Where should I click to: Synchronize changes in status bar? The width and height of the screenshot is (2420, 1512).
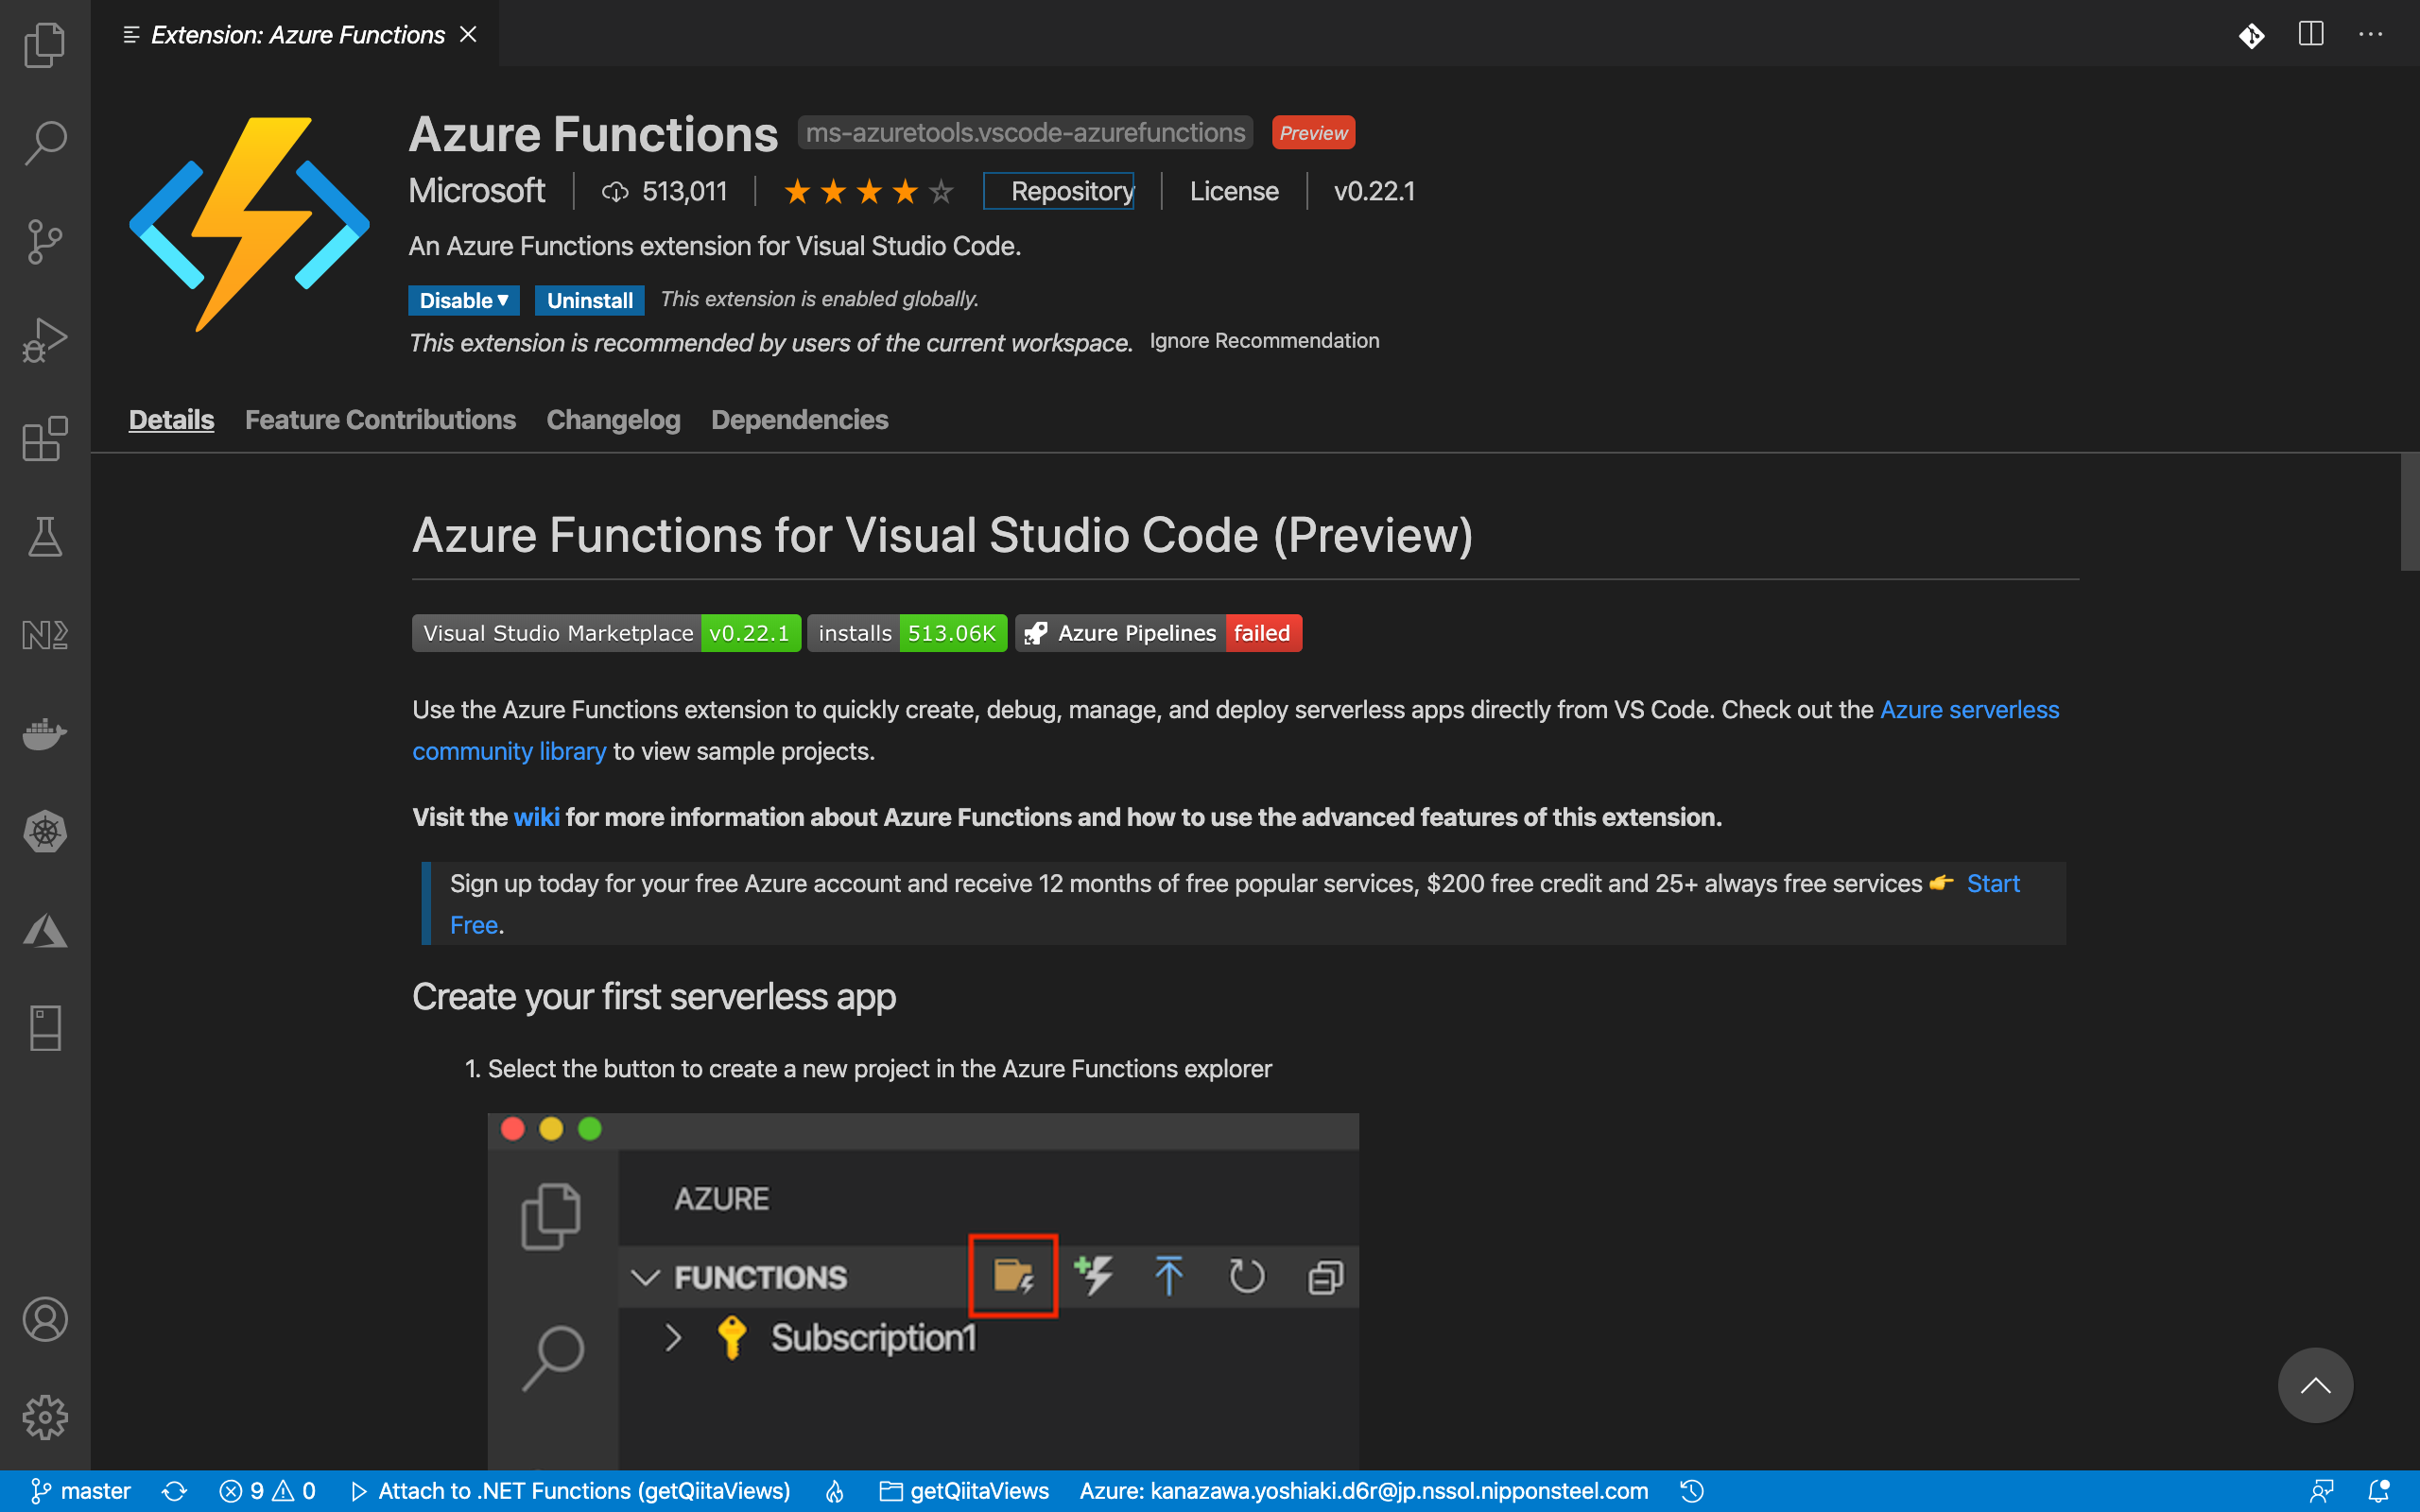[x=175, y=1491]
